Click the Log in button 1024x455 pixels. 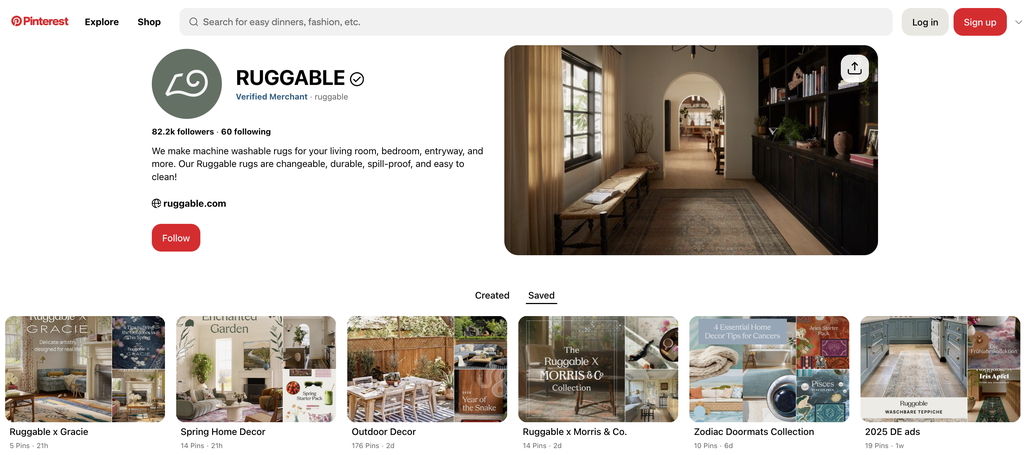point(925,22)
